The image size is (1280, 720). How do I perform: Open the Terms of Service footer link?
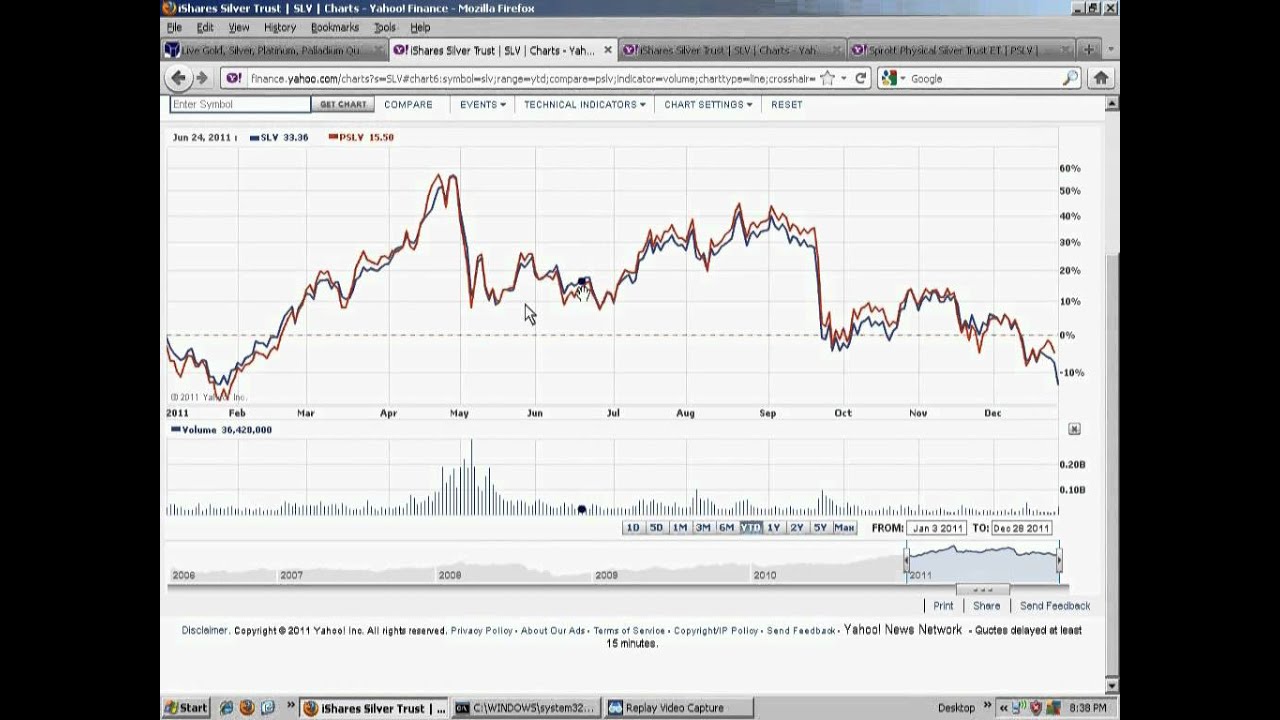click(629, 631)
